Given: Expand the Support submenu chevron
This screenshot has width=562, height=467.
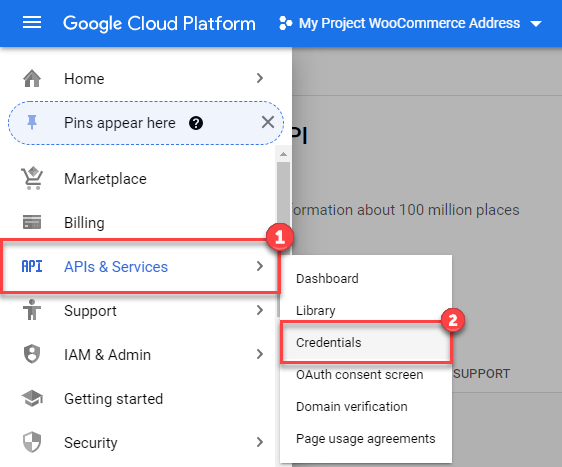Looking at the screenshot, I should point(260,310).
